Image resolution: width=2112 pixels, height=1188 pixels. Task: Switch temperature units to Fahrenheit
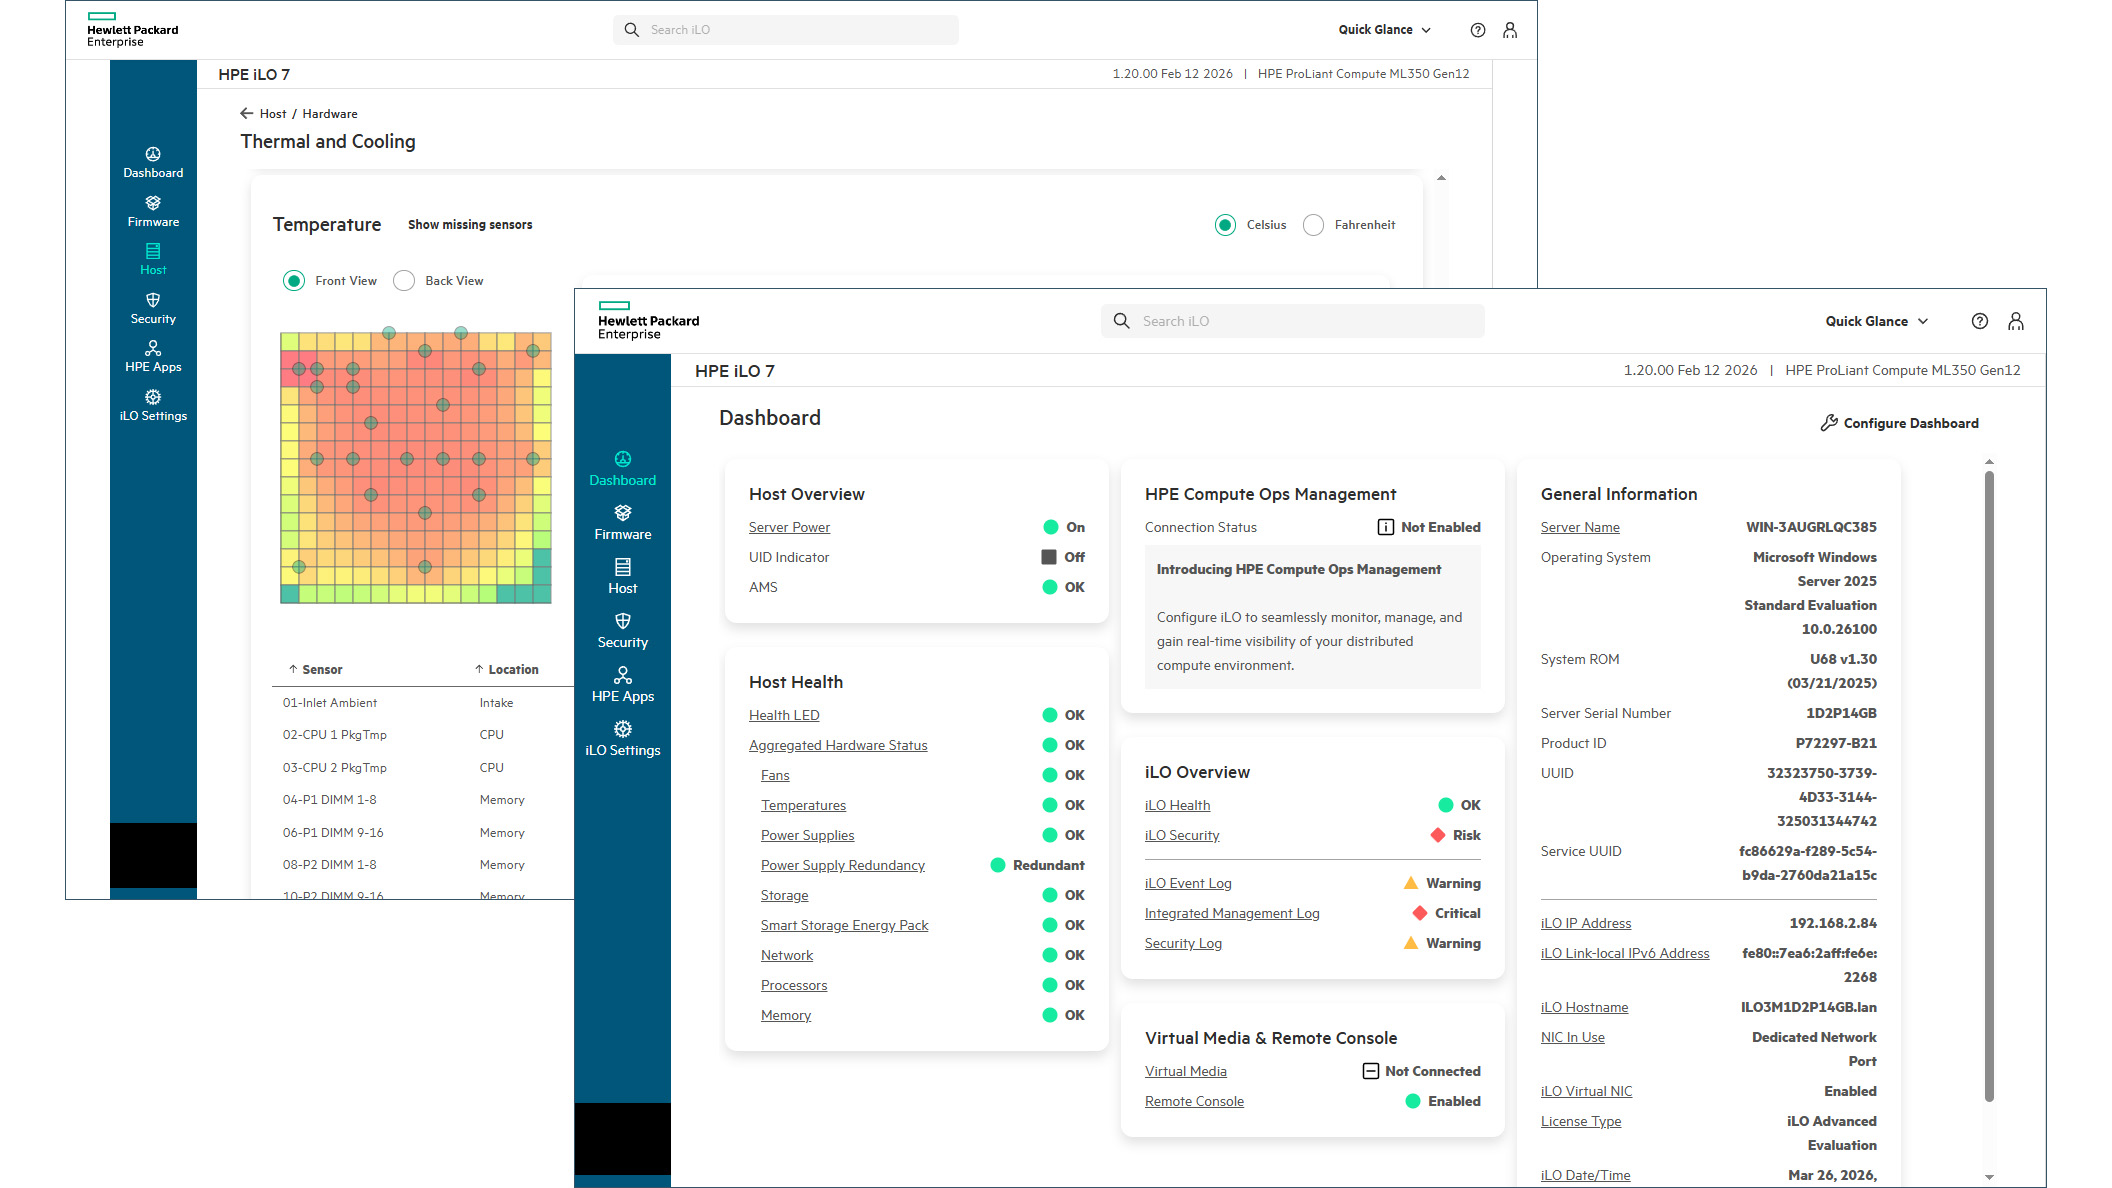pos(1313,225)
